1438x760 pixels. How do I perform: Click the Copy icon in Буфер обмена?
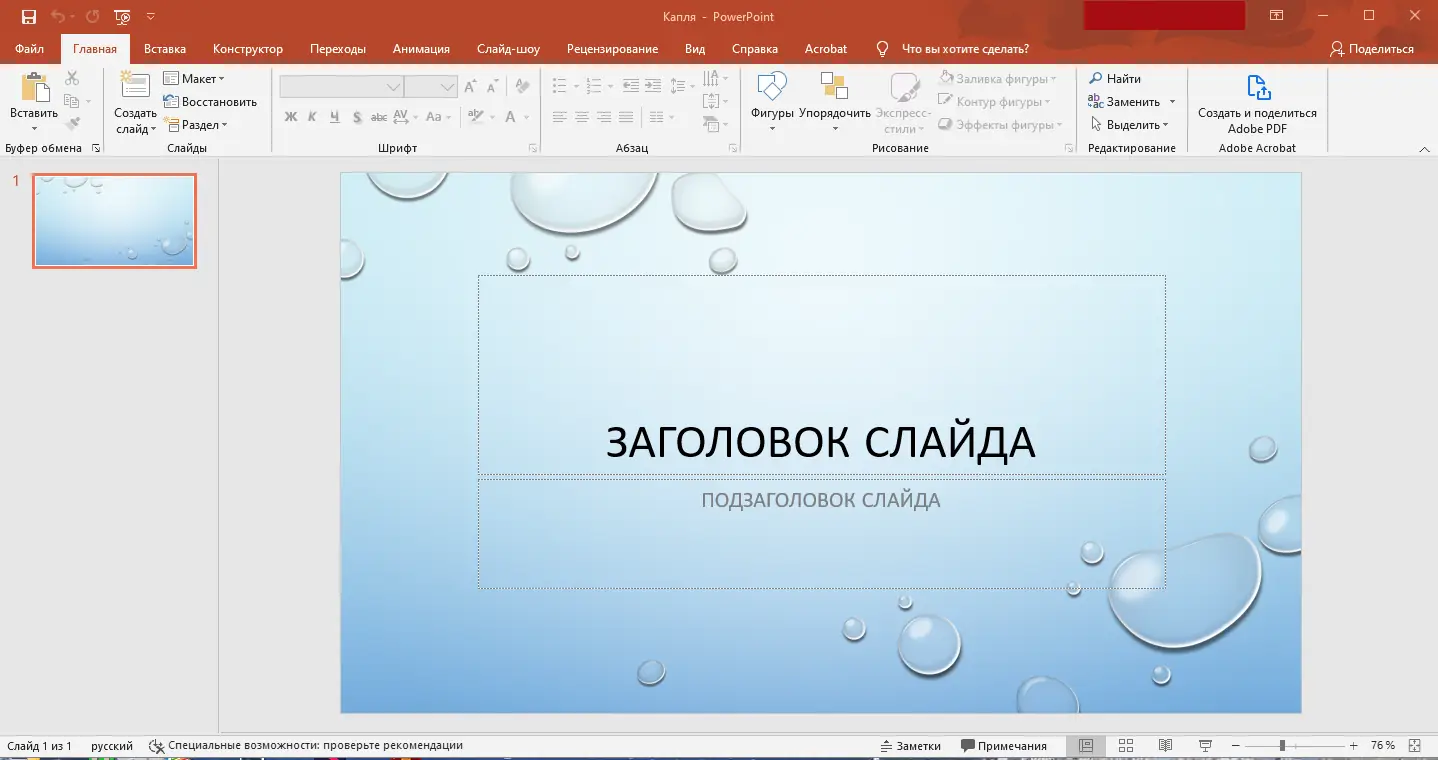click(x=72, y=101)
